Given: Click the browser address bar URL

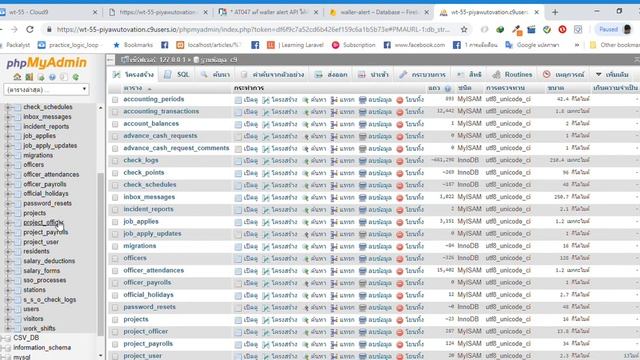Looking at the screenshot, I should click(253, 29).
